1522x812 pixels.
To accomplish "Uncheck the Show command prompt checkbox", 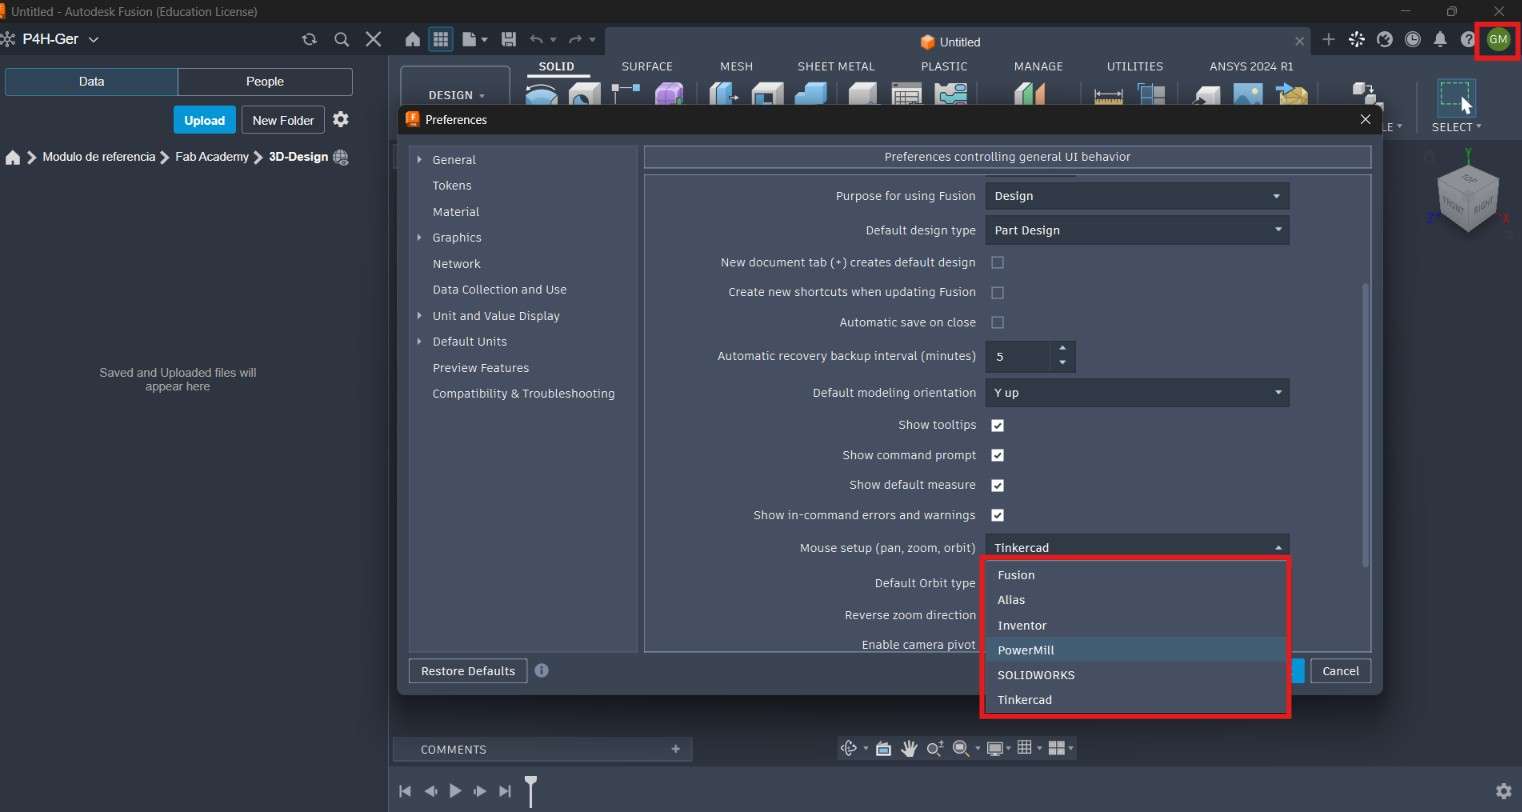I will point(997,455).
